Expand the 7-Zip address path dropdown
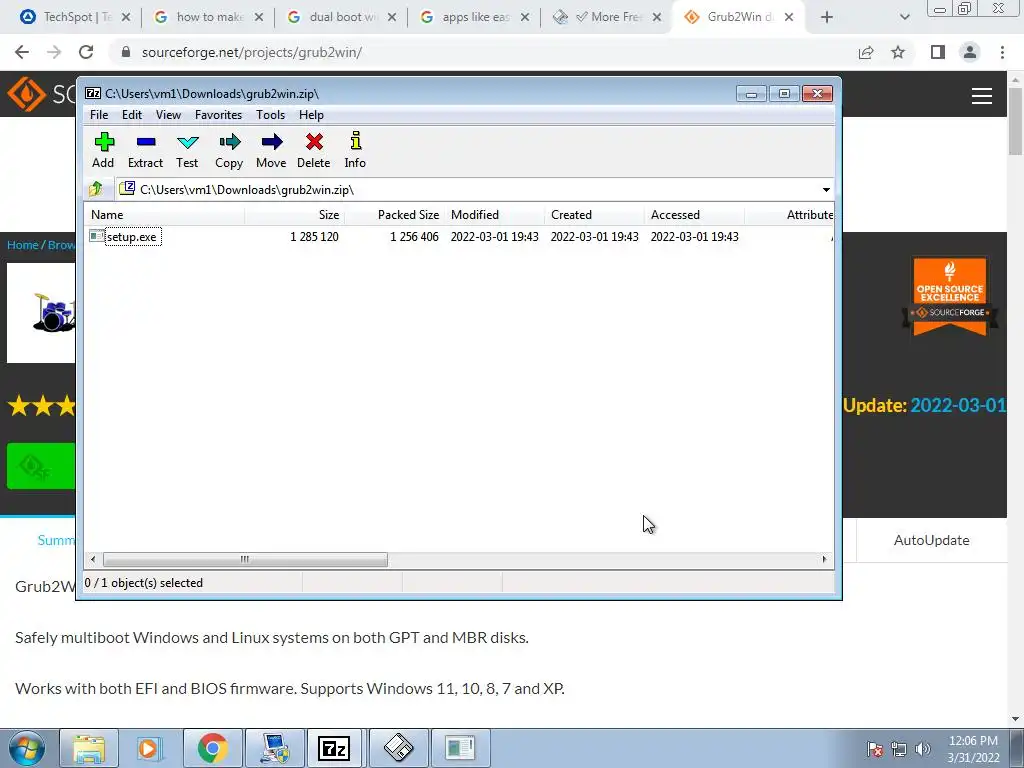The height and width of the screenshot is (768, 1024). pyautogui.click(x=826, y=190)
